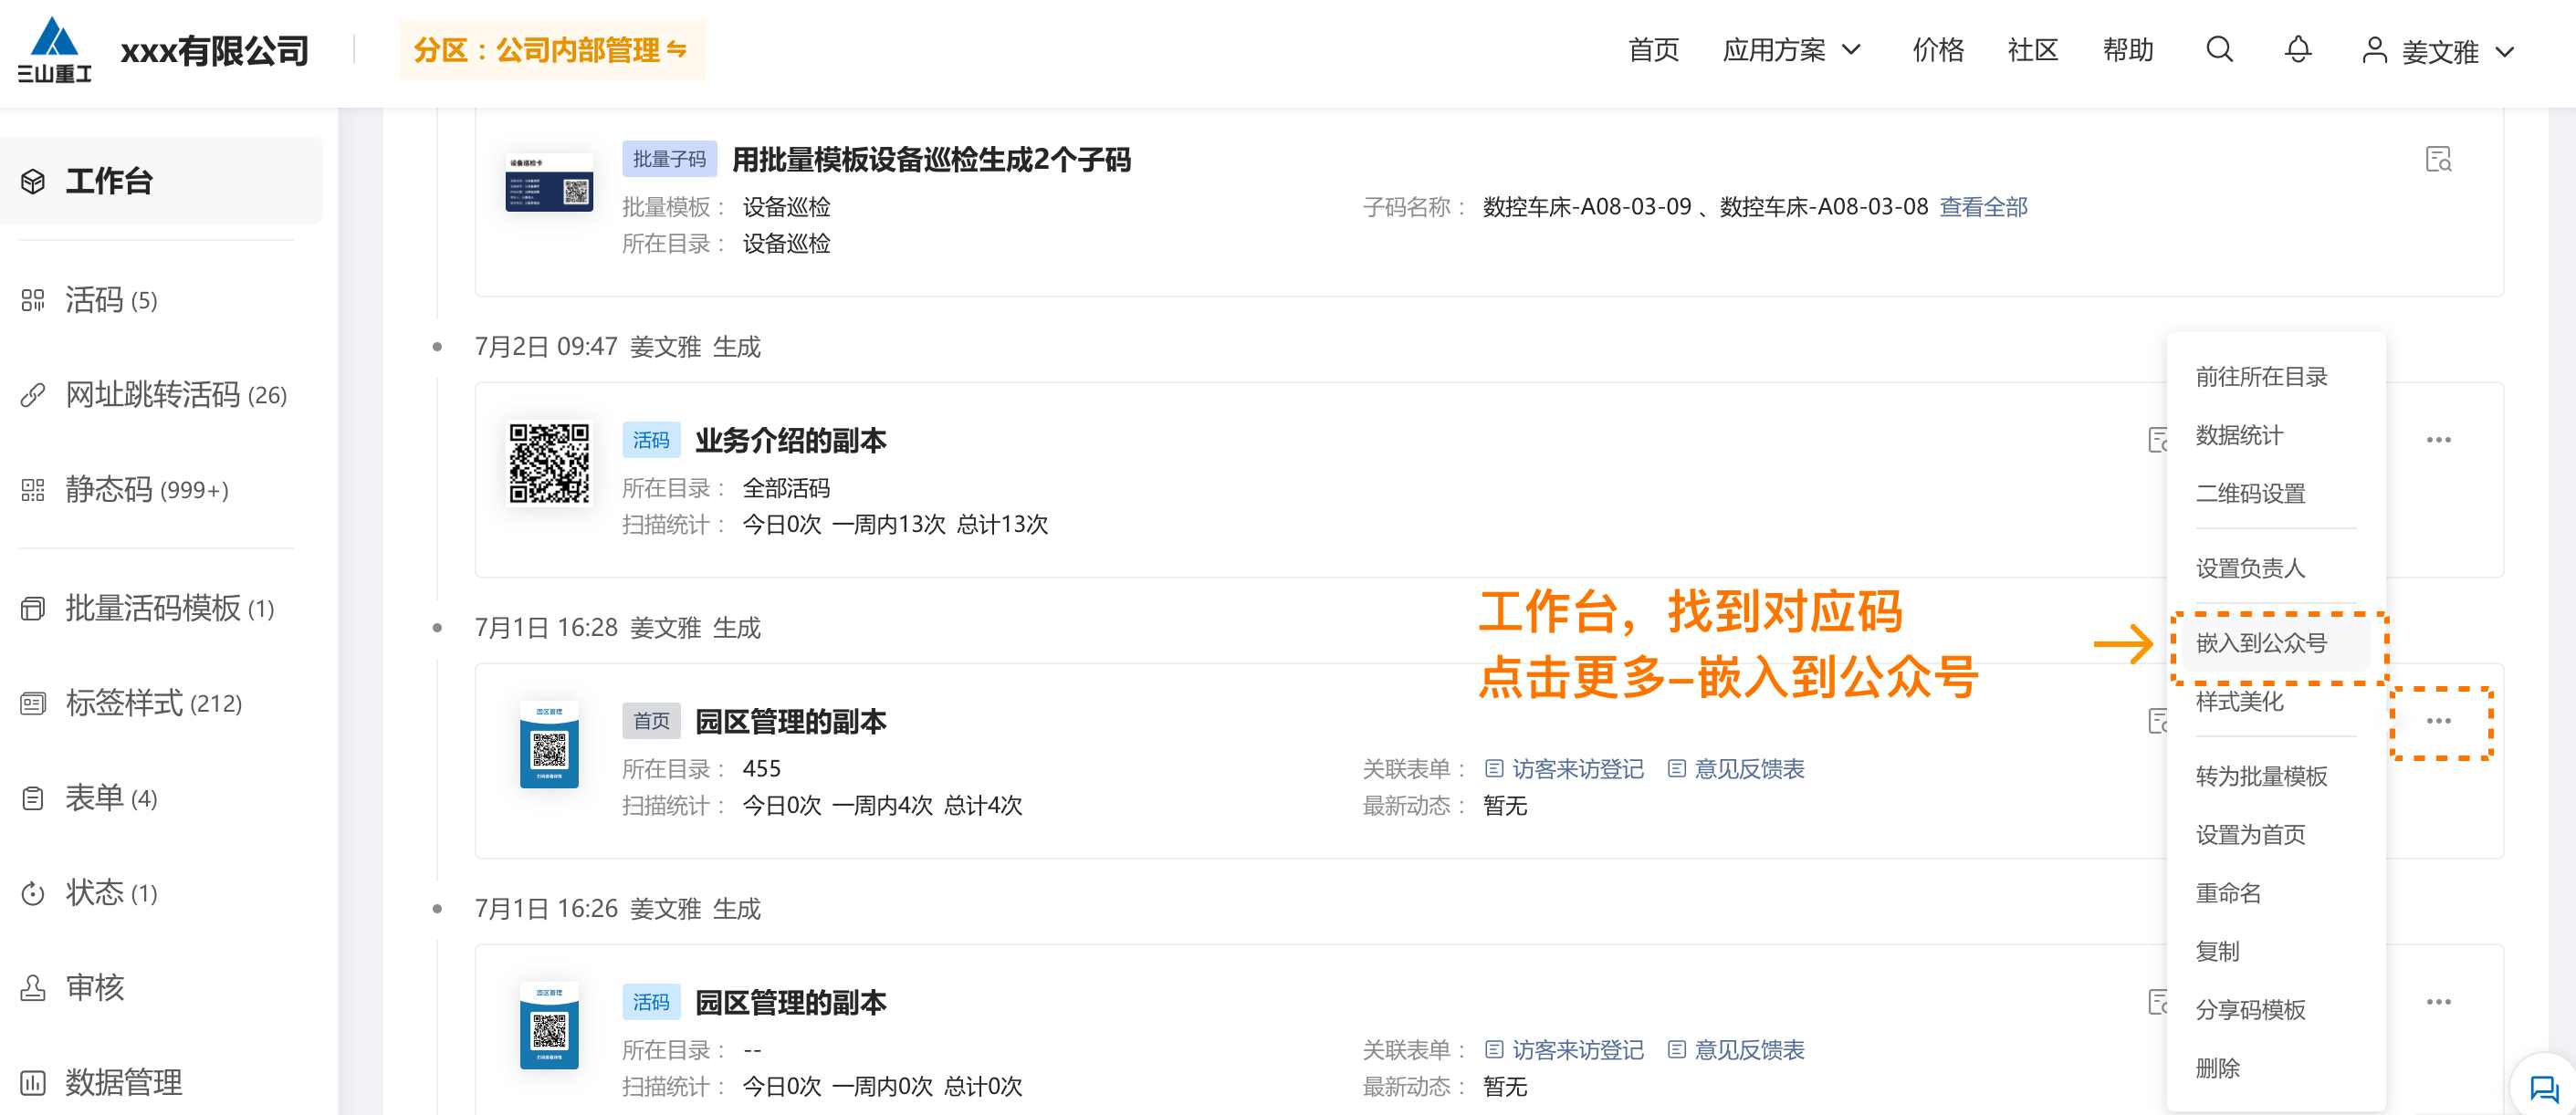Open the 业务介绍的副本 title
Screen dimensions: 2576x1115
tap(790, 440)
